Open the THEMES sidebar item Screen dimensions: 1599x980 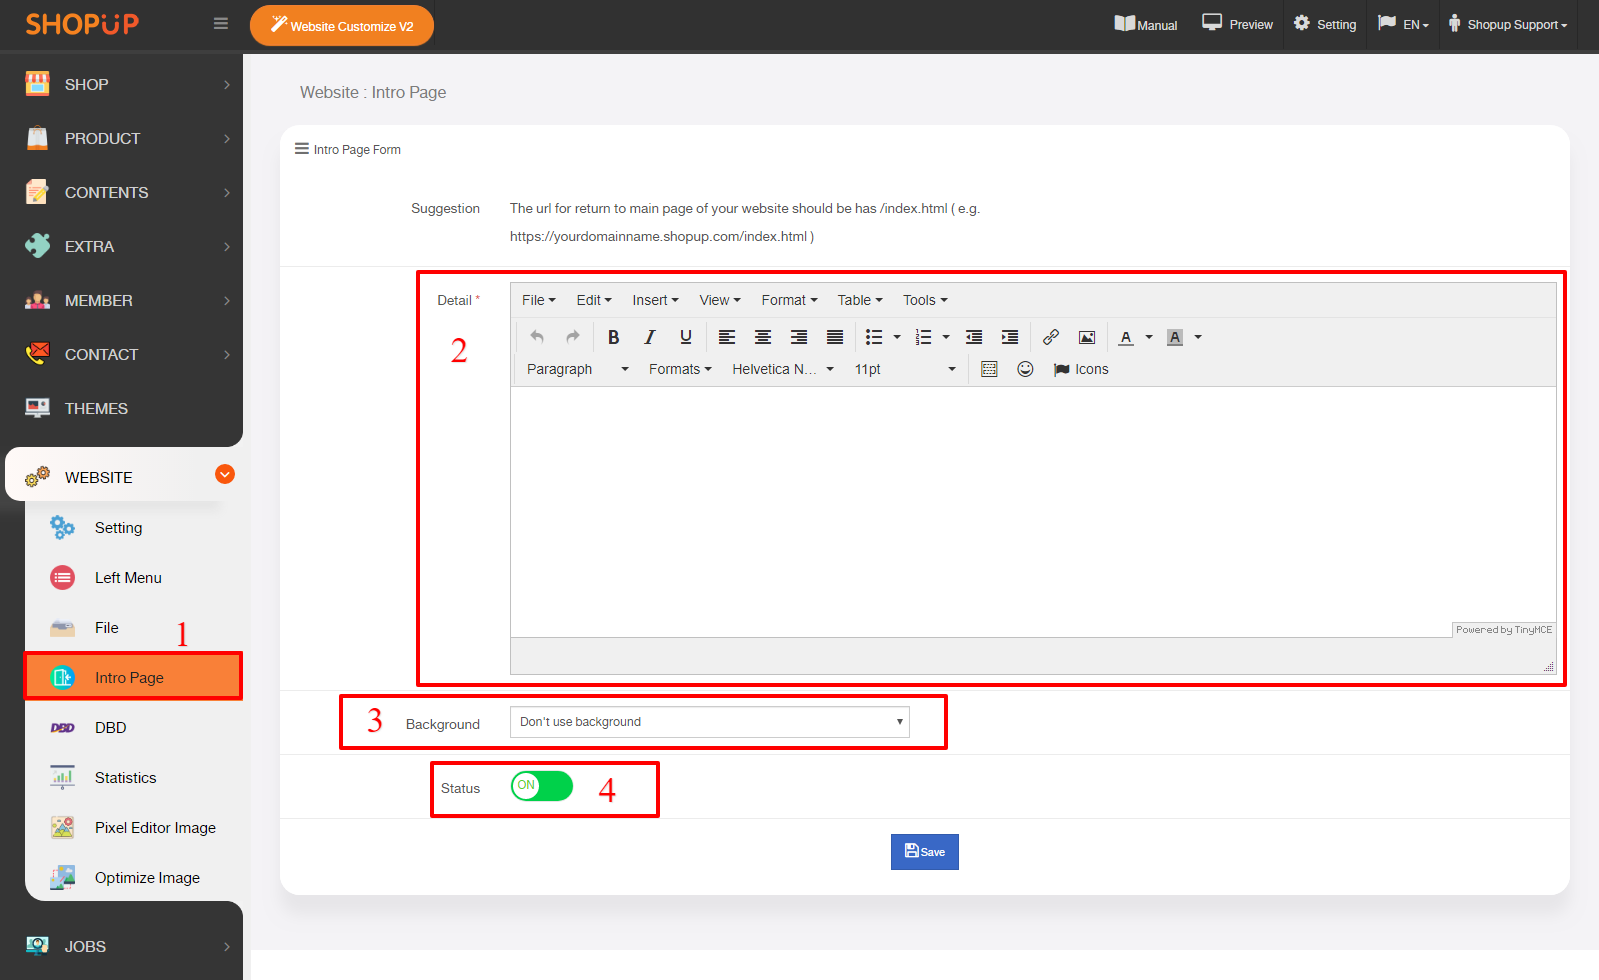tap(121, 409)
